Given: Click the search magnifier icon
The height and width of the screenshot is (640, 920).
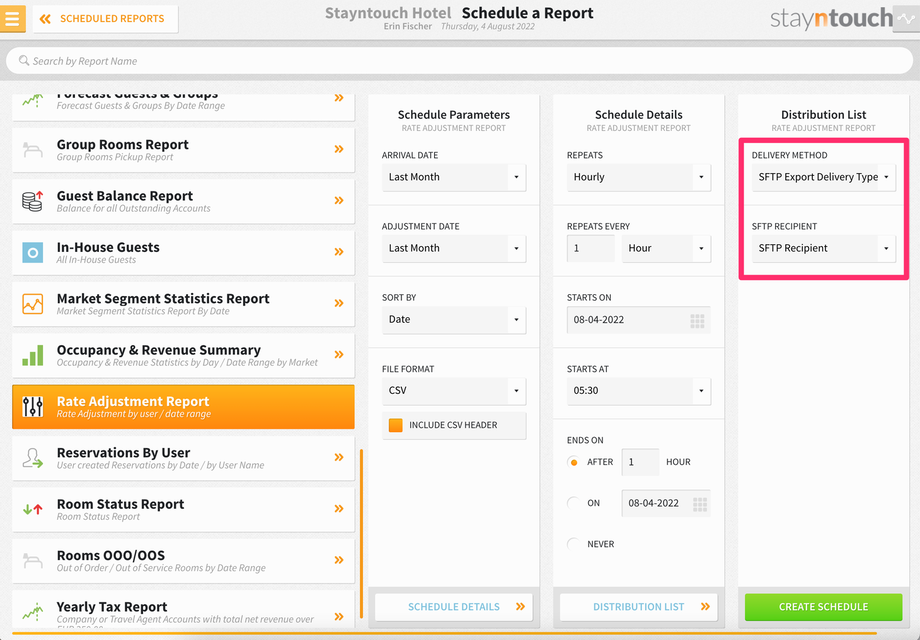Looking at the screenshot, I should tap(24, 60).
